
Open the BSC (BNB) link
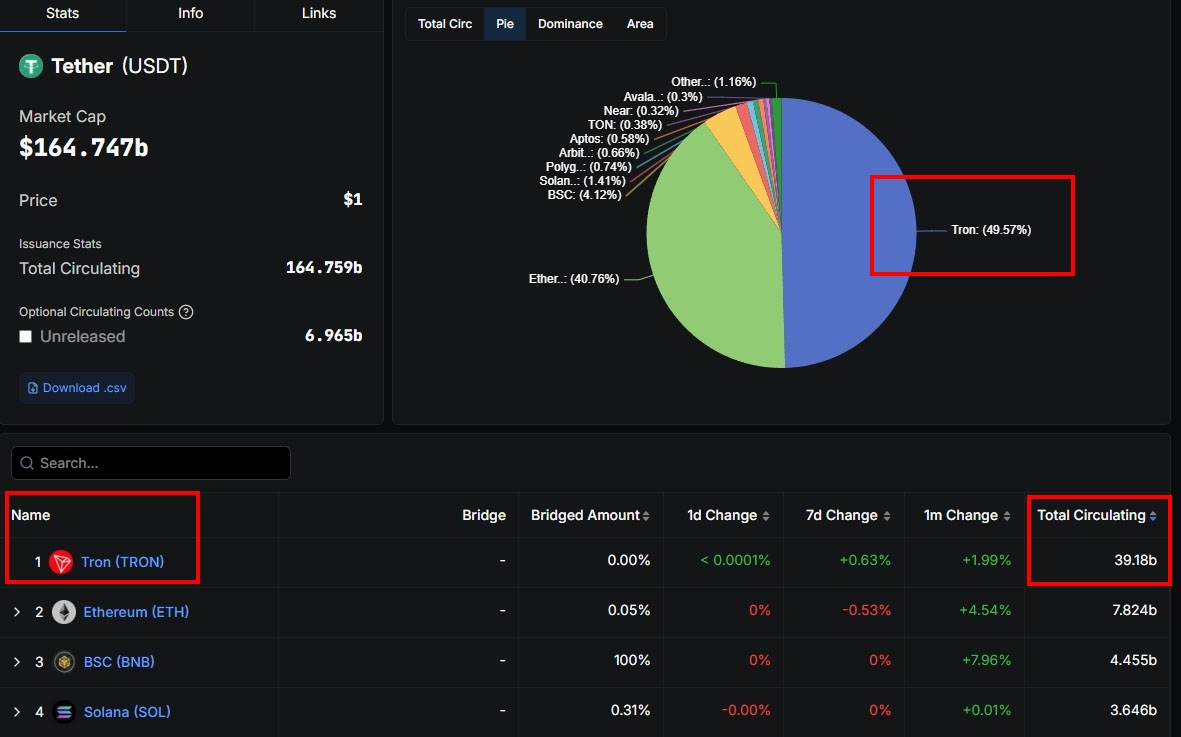(119, 662)
